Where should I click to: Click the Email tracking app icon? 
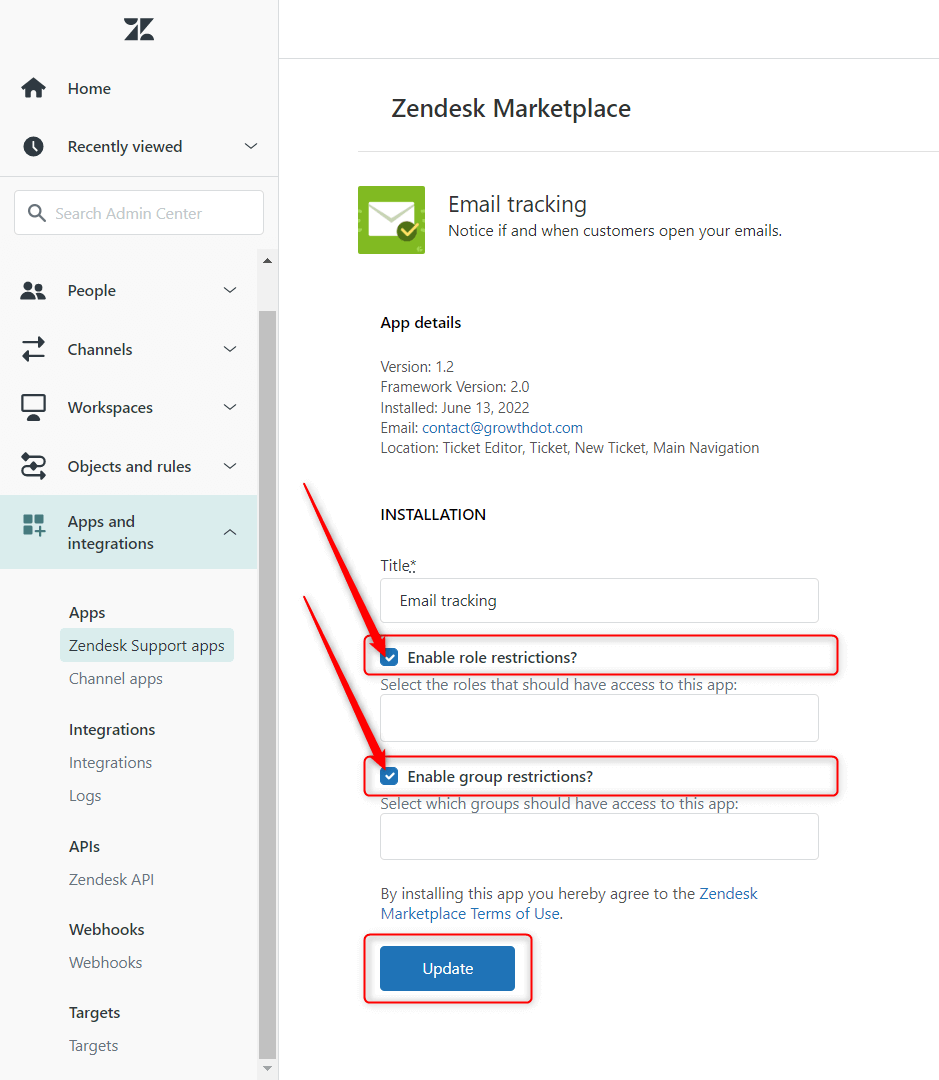pos(391,220)
